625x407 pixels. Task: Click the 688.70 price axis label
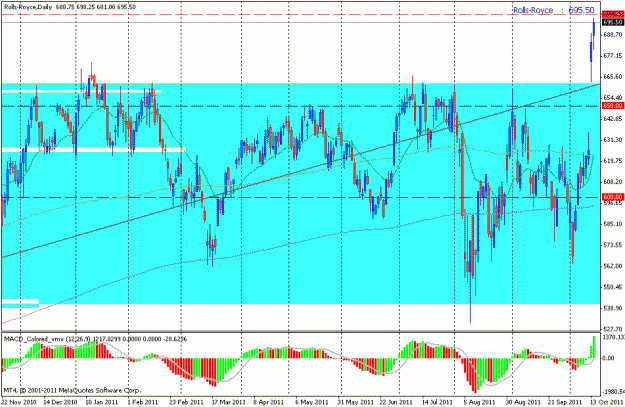click(613, 35)
